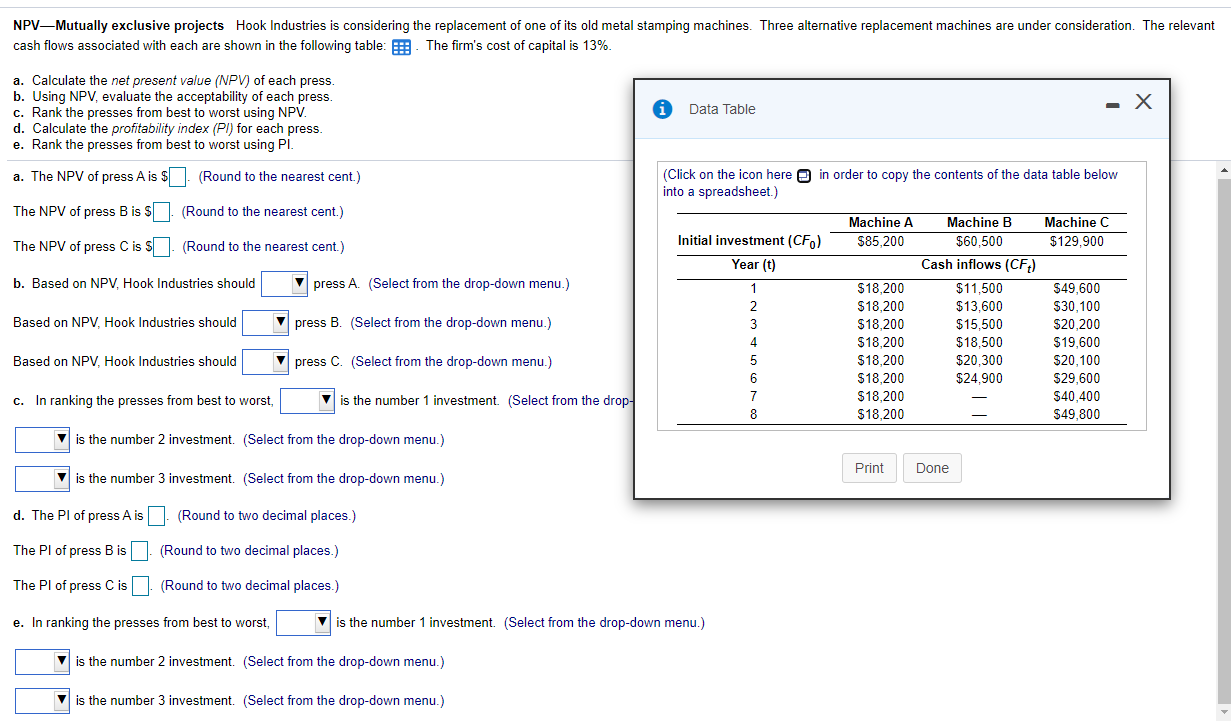Click the Data Table dialog title

tap(722, 109)
